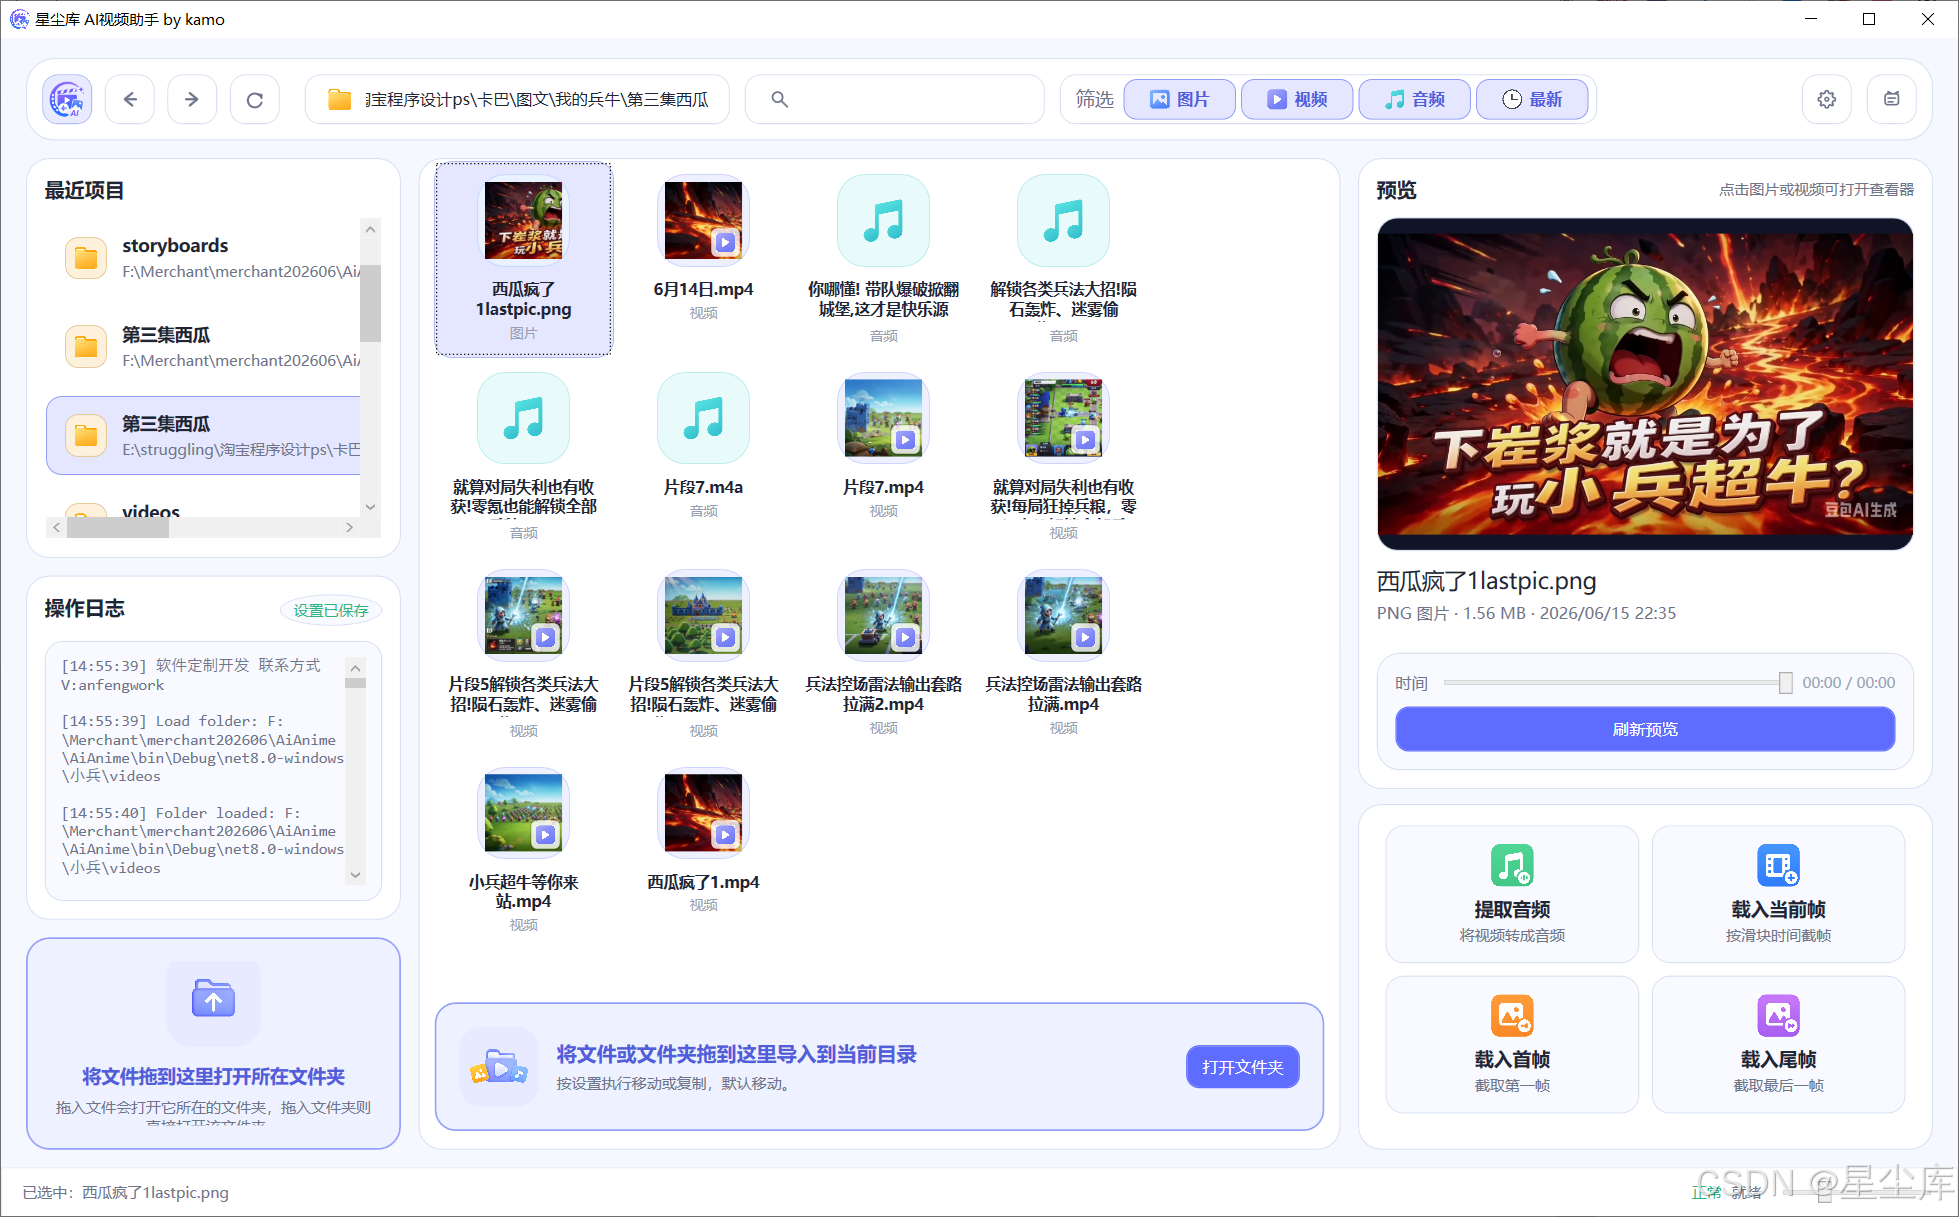Click the '[14:55:40] Folder loaded' log entry

(203, 840)
